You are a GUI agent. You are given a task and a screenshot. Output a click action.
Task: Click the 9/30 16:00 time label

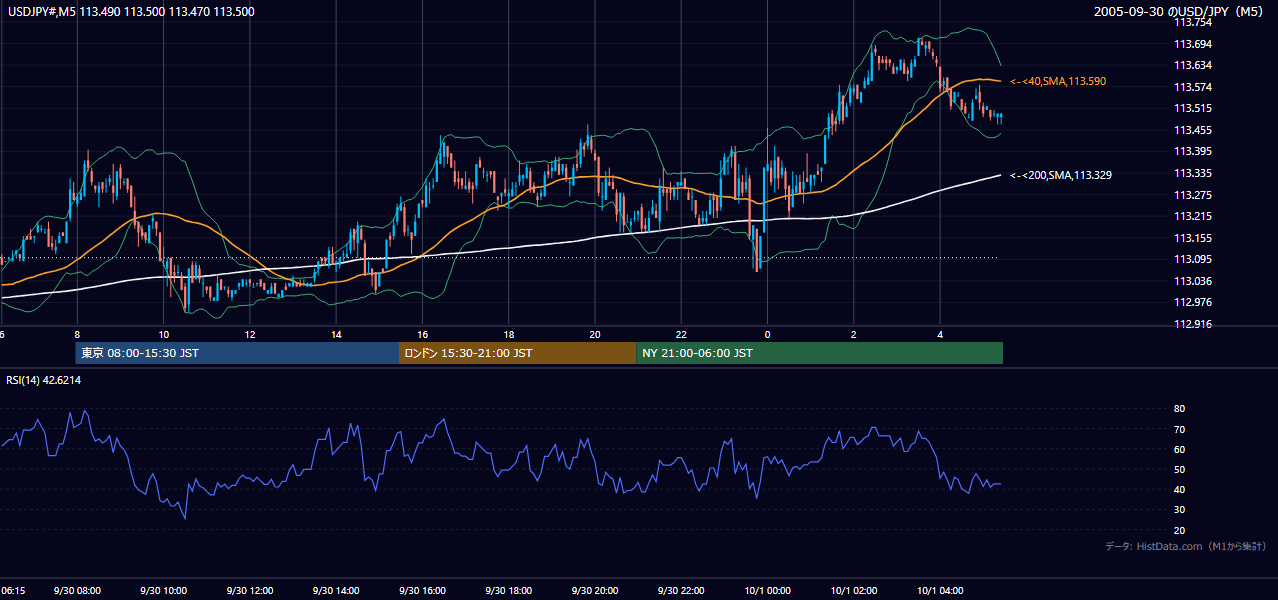(422, 590)
